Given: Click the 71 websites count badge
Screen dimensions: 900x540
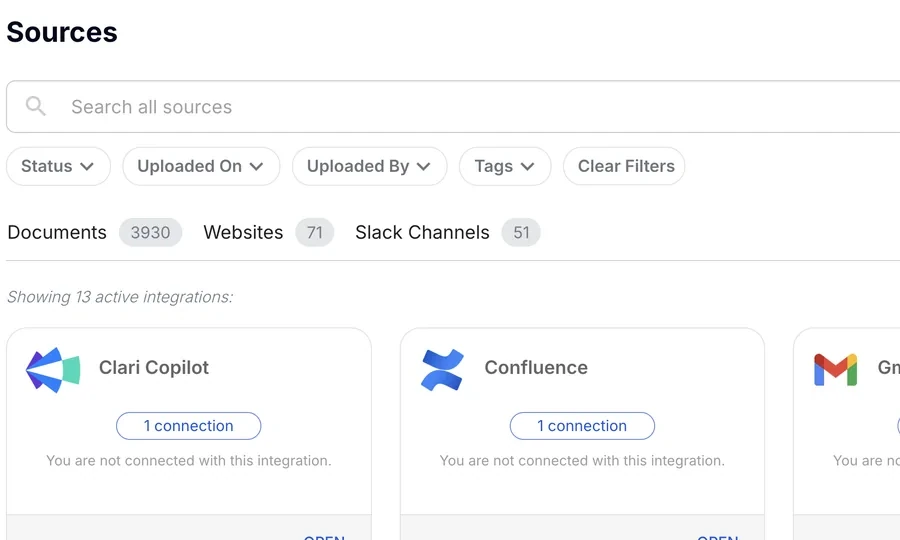Looking at the screenshot, I should [x=315, y=232].
